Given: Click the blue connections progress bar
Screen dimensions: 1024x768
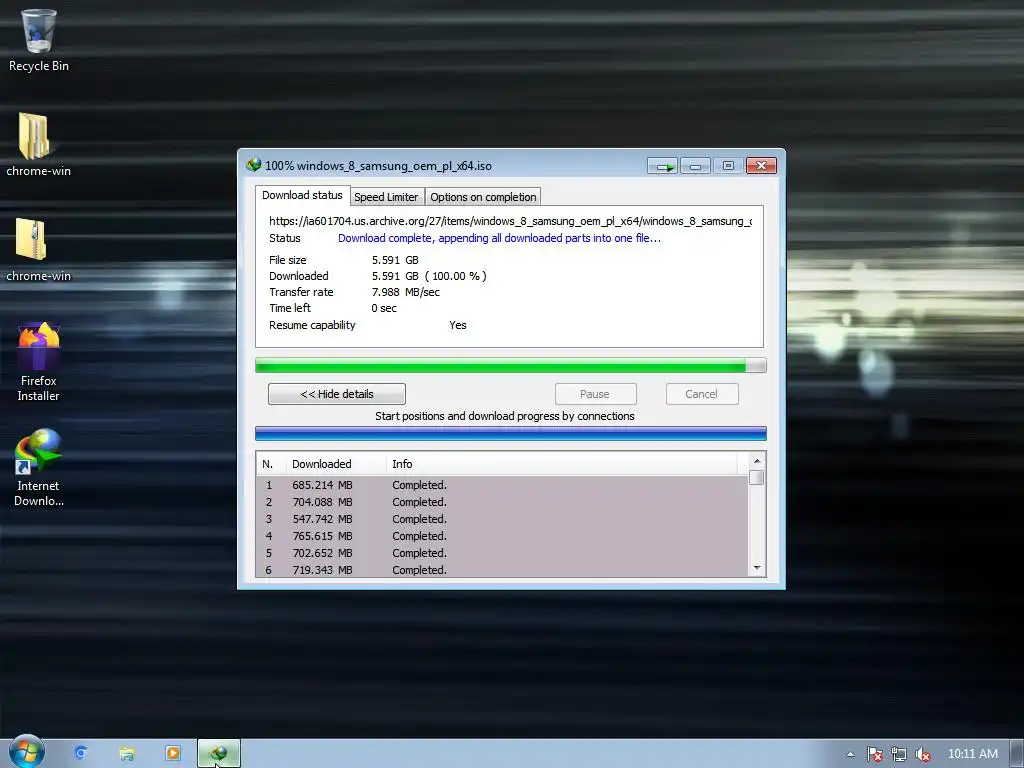Looking at the screenshot, I should pos(511,433).
